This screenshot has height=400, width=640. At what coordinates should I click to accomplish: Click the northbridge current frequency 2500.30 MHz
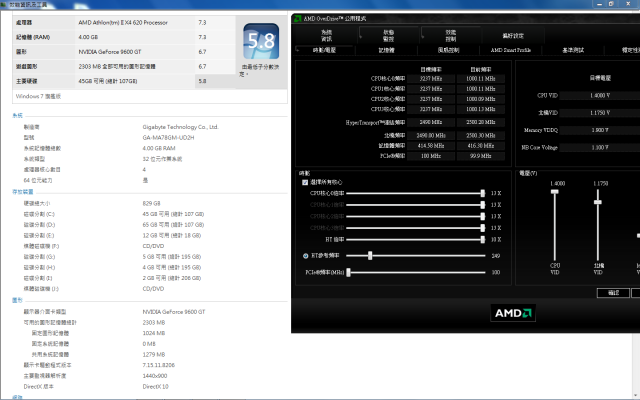[x=481, y=136]
